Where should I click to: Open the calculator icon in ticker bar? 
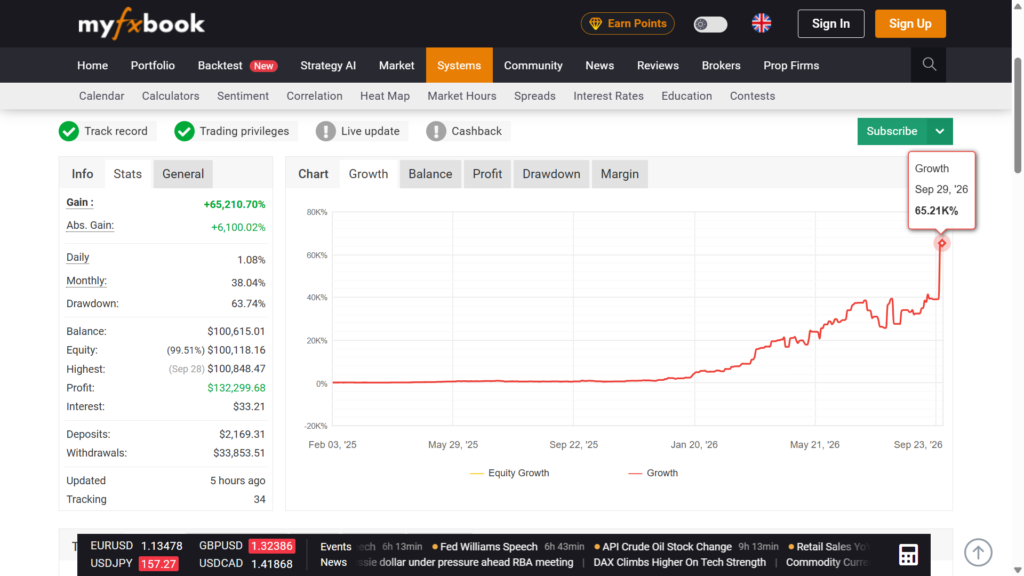pyautogui.click(x=908, y=554)
